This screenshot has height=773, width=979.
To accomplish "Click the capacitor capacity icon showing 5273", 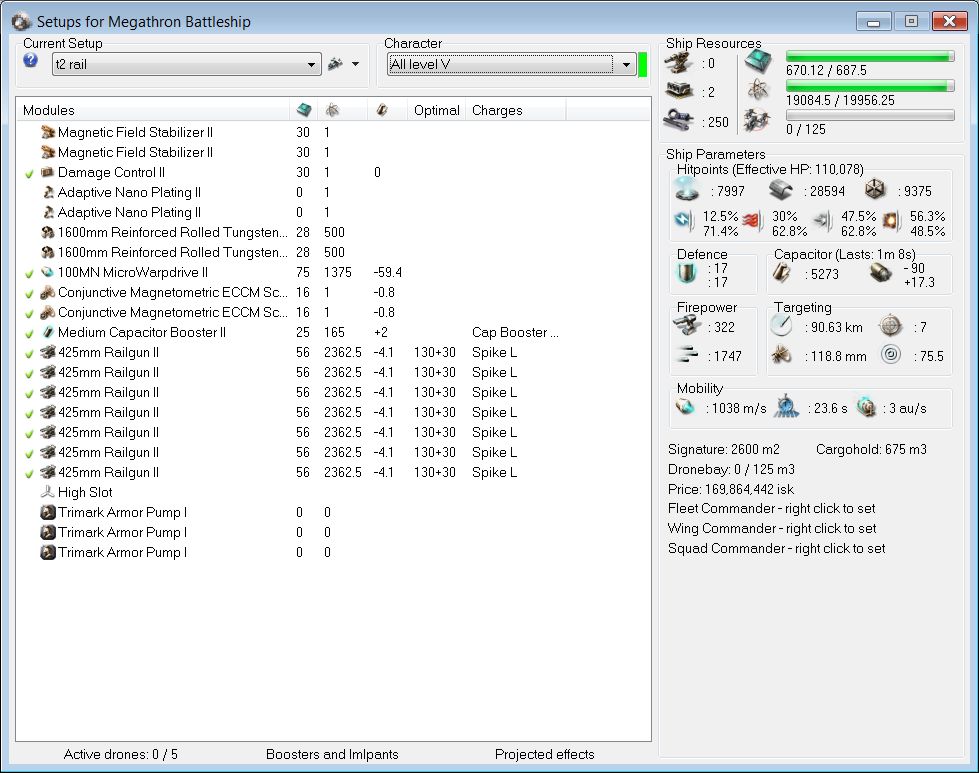I will pos(782,273).
